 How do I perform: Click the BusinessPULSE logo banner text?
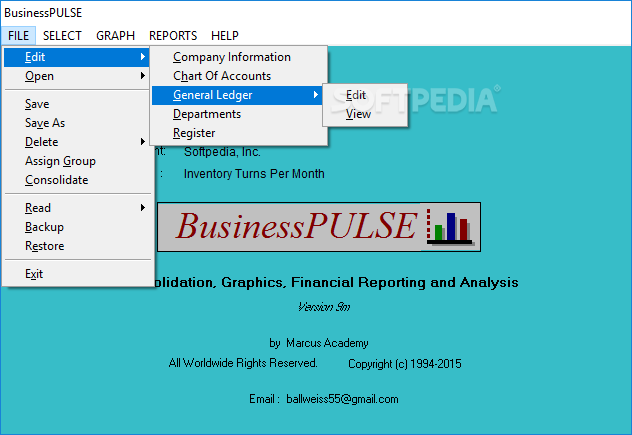[x=296, y=226]
